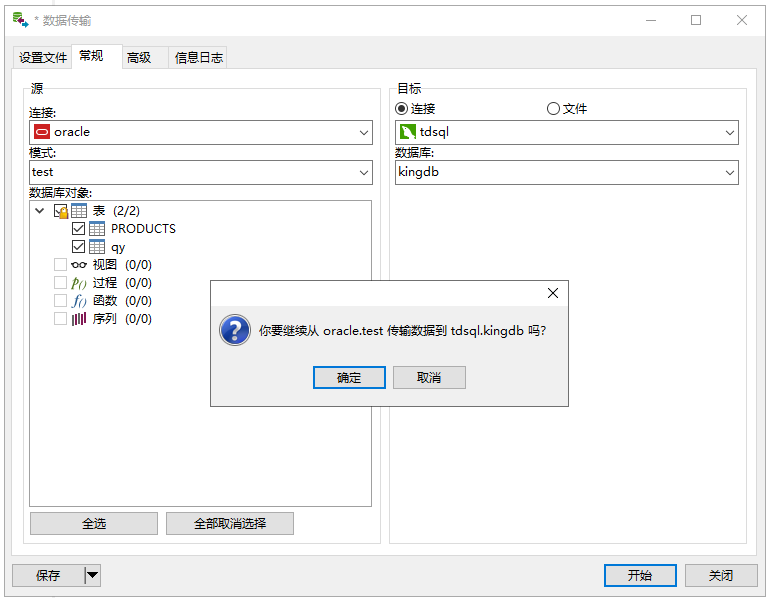Click the Data Transfer app icon in title bar
The width and height of the screenshot is (773, 598).
20,20
